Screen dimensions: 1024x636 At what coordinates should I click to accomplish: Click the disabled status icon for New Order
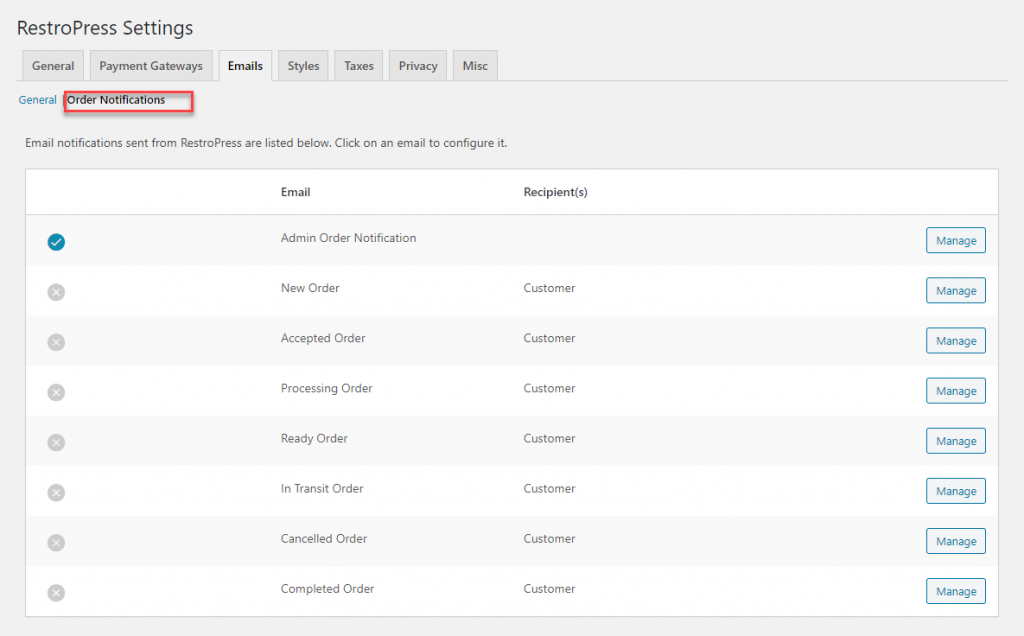point(56,292)
